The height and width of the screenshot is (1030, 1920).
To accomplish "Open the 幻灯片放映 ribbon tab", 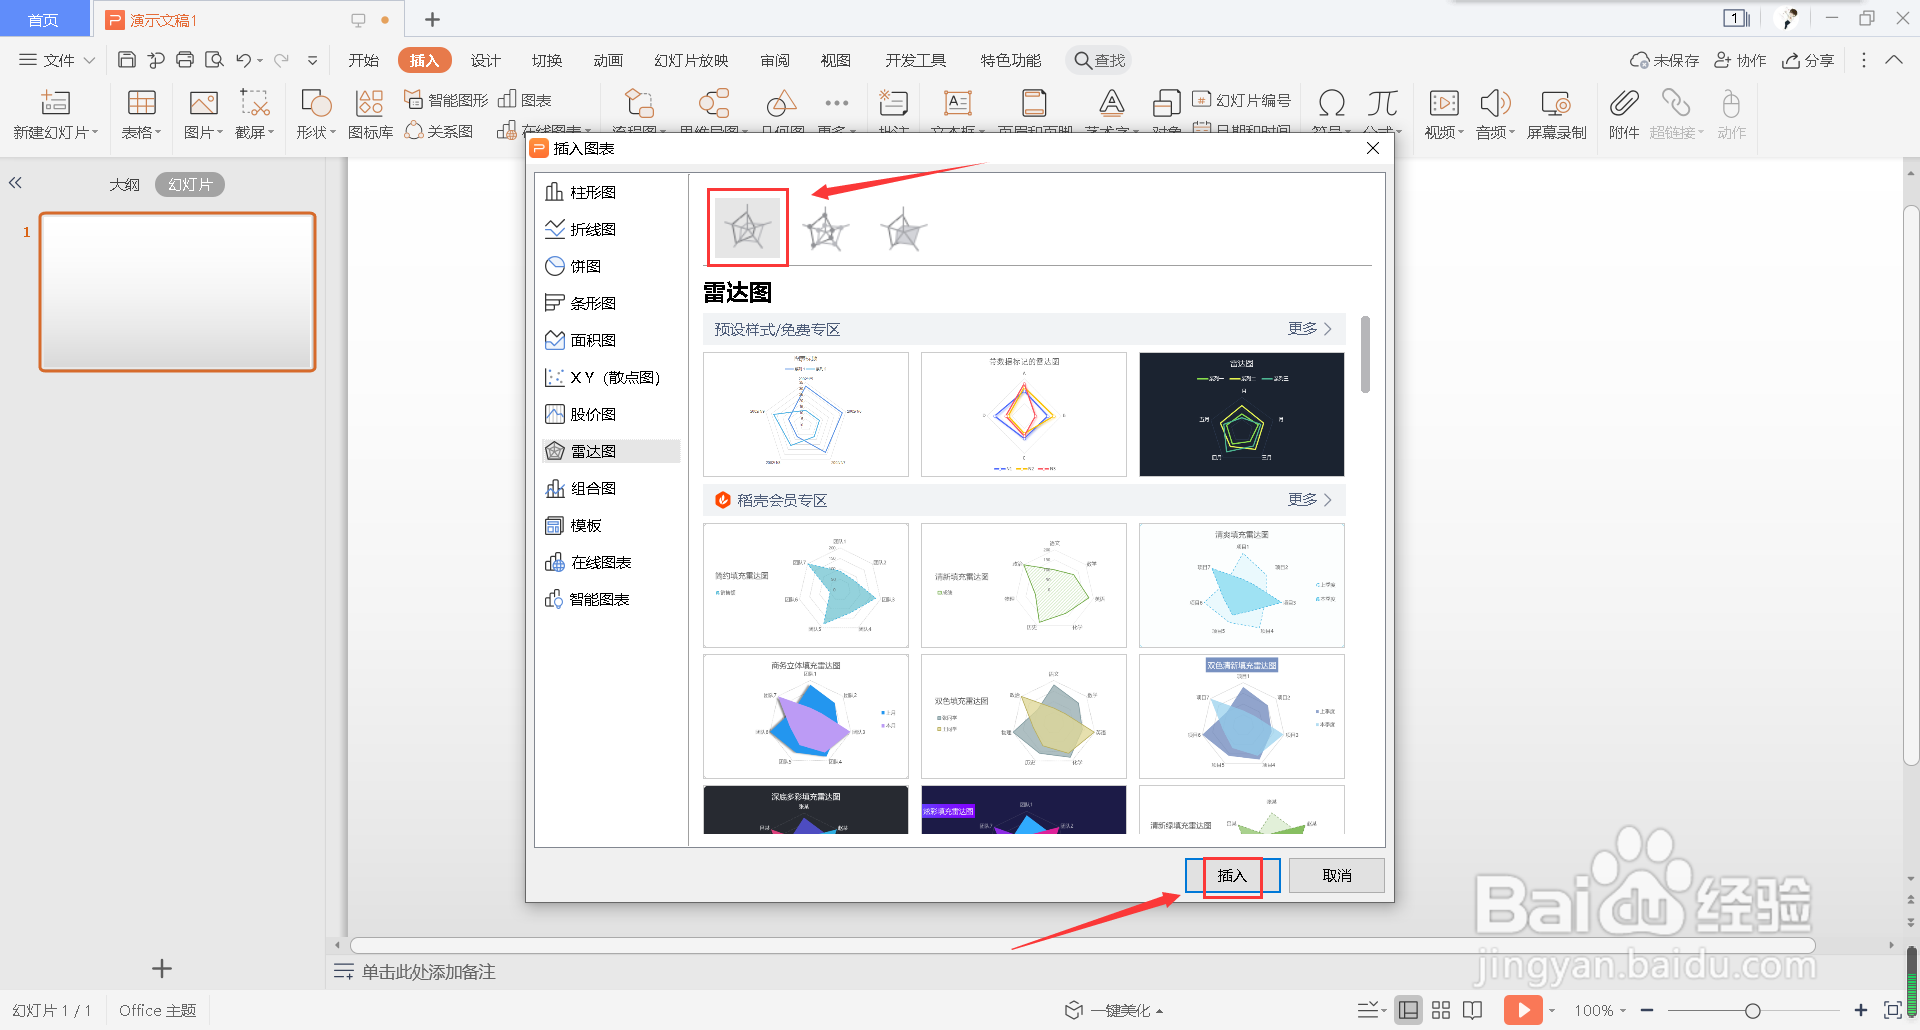I will (x=691, y=60).
